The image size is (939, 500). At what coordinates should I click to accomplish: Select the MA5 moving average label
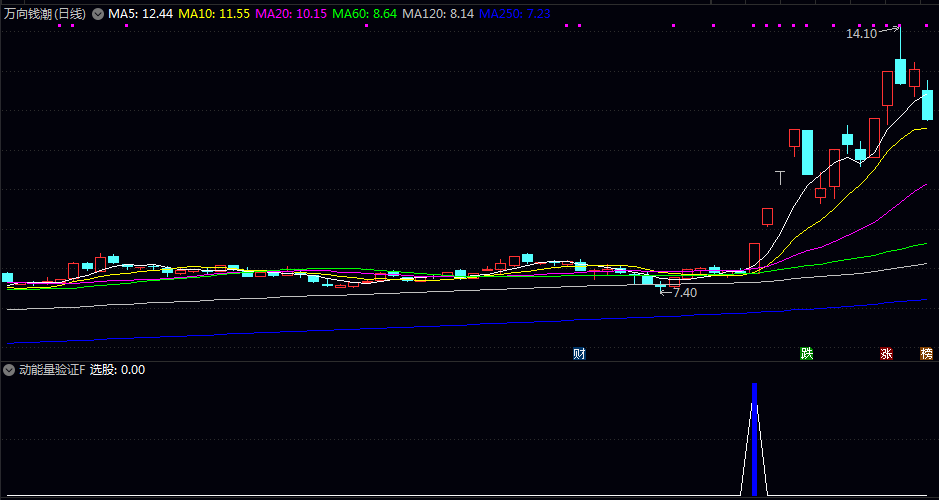[x=140, y=15]
